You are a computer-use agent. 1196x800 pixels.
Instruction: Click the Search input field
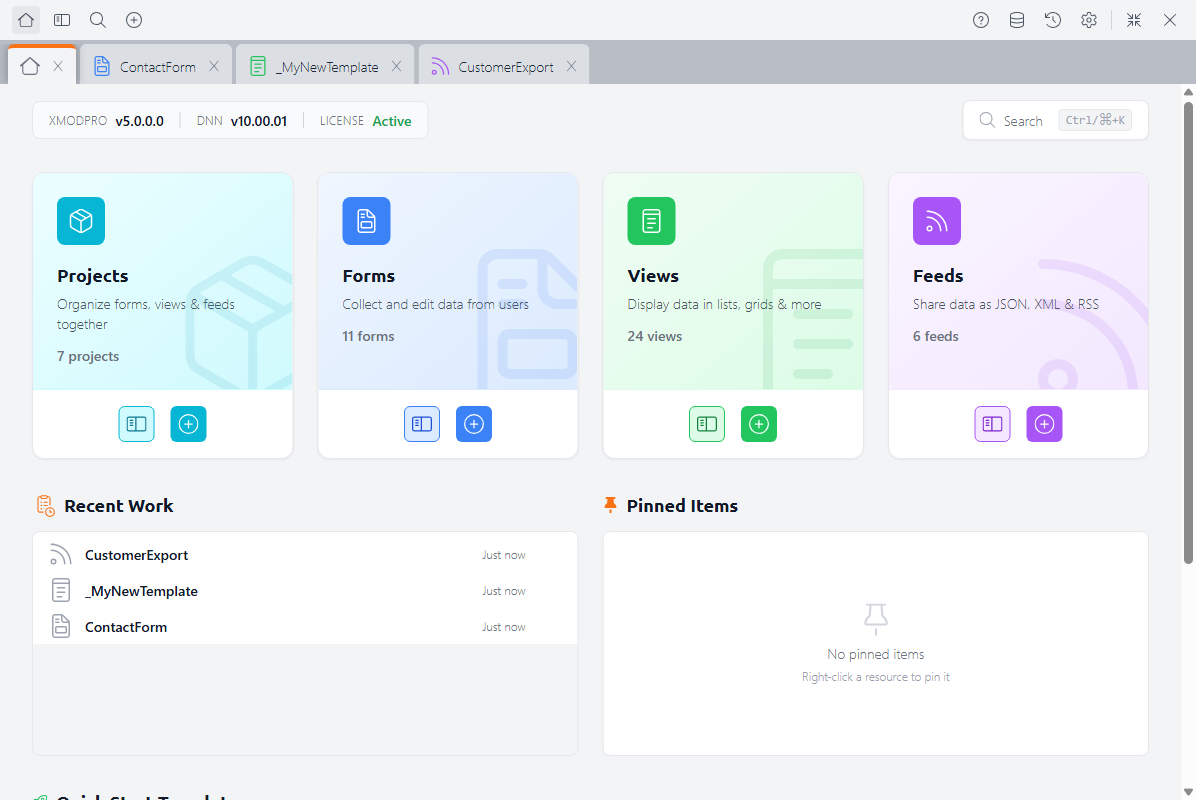click(1056, 120)
